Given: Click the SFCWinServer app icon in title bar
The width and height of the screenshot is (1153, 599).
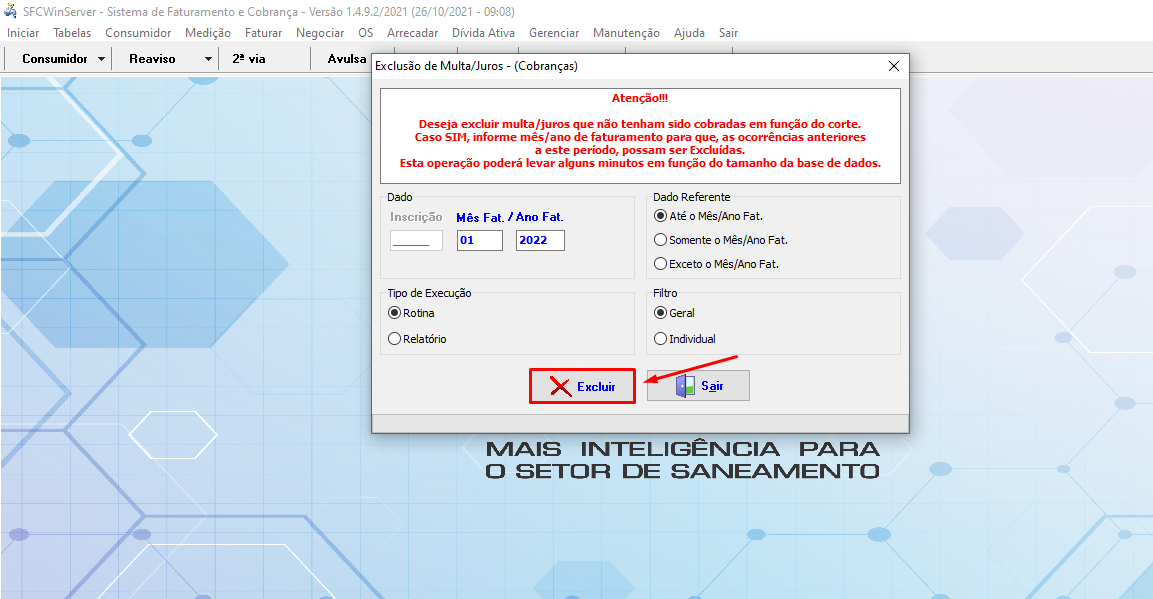Looking at the screenshot, I should [x=11, y=11].
